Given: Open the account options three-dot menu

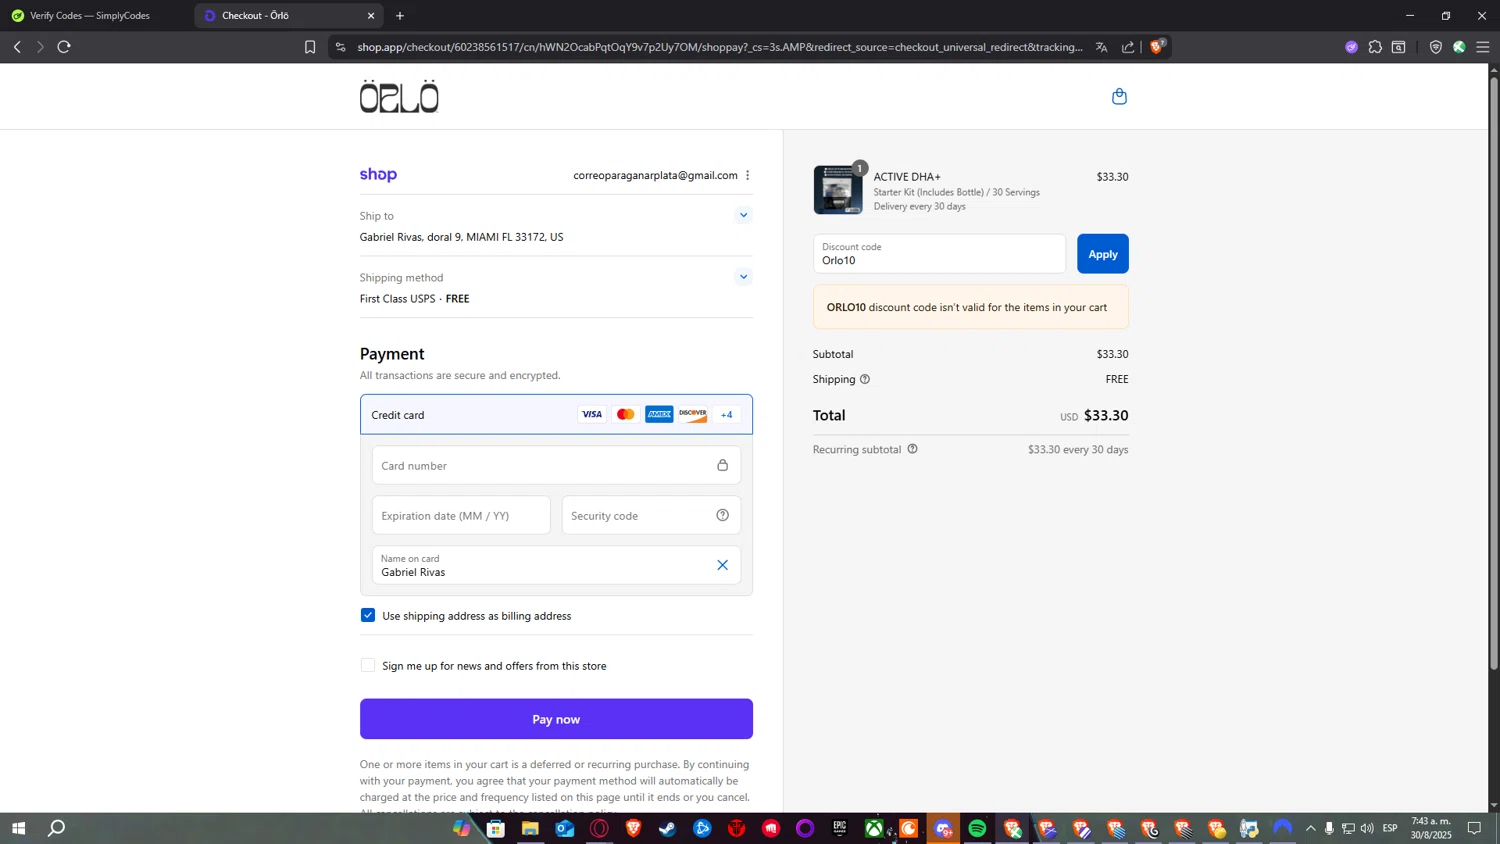Looking at the screenshot, I should click(747, 175).
